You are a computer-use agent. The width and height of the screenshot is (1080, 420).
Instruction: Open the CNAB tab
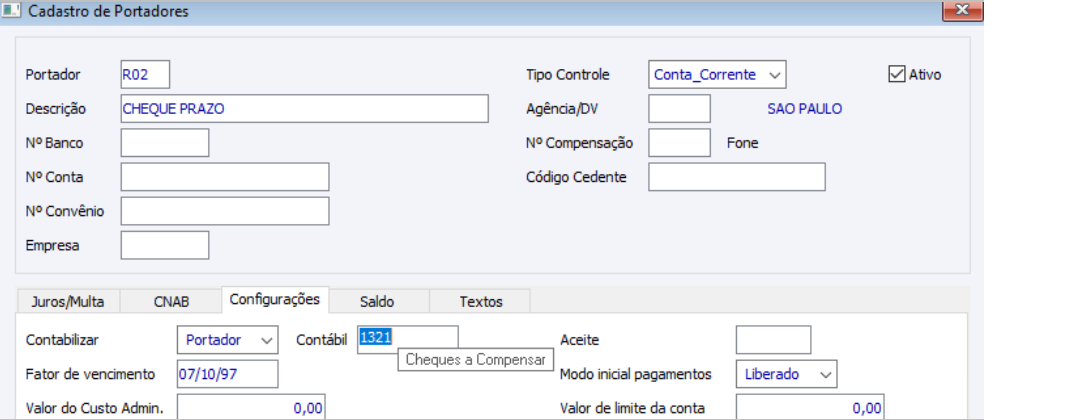(x=171, y=301)
